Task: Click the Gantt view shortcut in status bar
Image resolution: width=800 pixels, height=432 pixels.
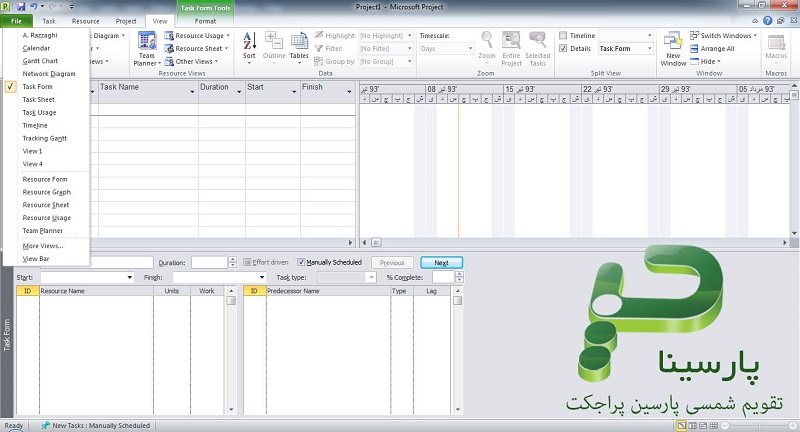Action: (x=681, y=425)
